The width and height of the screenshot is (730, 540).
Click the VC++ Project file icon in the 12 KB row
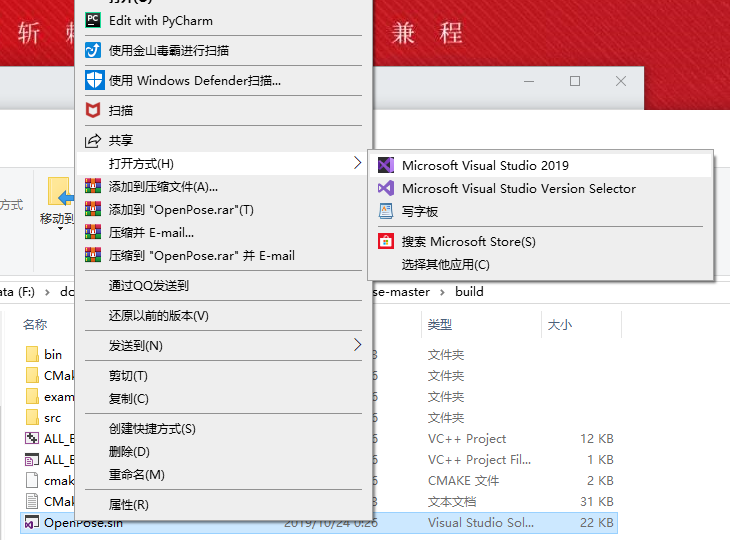[32, 438]
